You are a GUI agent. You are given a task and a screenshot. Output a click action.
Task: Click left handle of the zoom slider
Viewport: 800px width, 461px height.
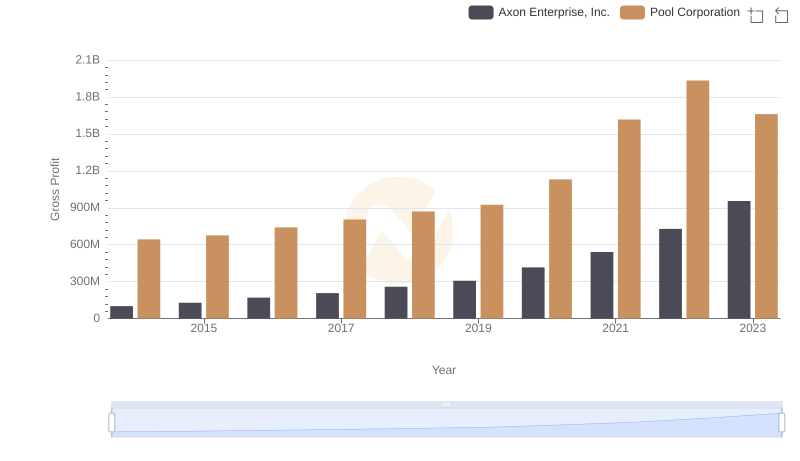click(112, 423)
